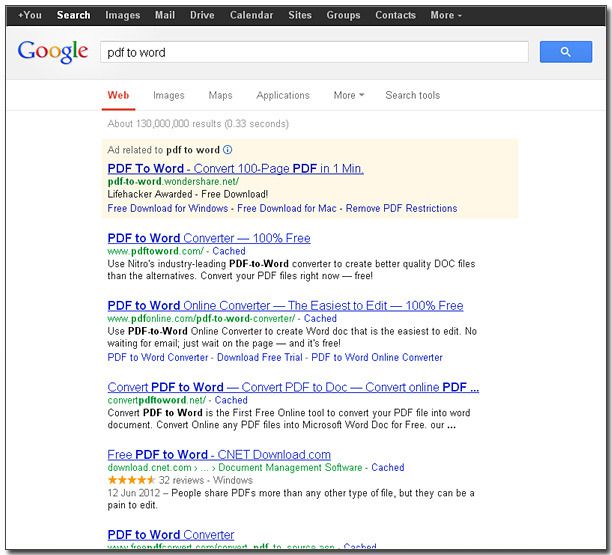Switch to the Maps results tab
The width and height of the screenshot is (612, 555).
pyautogui.click(x=221, y=95)
